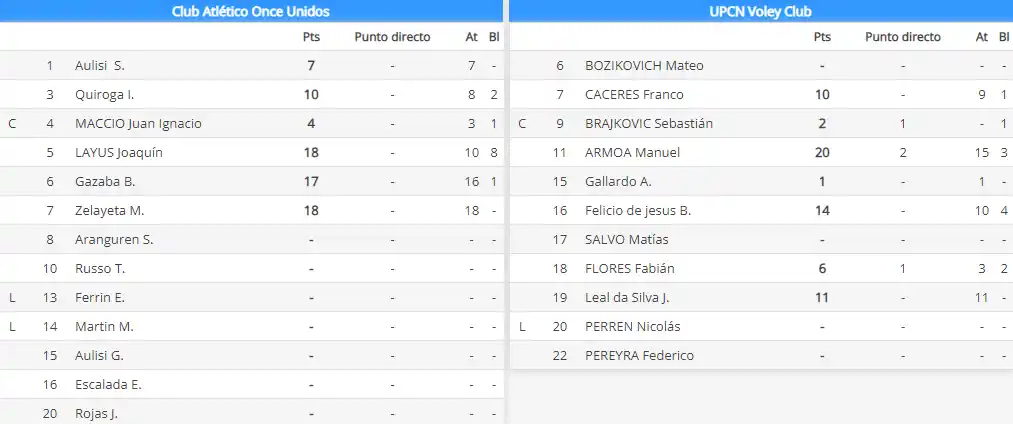Screen dimensions: 1013x424
Task: Click on LAYUS Joaquín name
Action: click(119, 153)
